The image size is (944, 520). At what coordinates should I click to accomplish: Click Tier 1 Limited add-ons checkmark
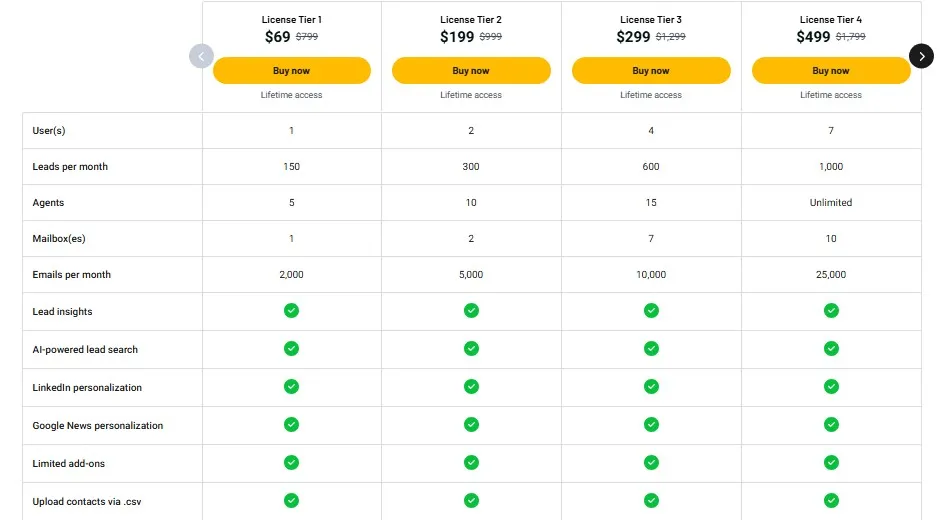click(291, 463)
